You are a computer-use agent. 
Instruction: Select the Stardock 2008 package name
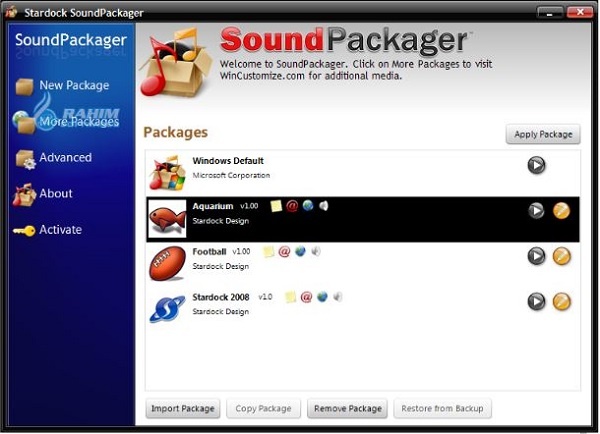tap(221, 297)
